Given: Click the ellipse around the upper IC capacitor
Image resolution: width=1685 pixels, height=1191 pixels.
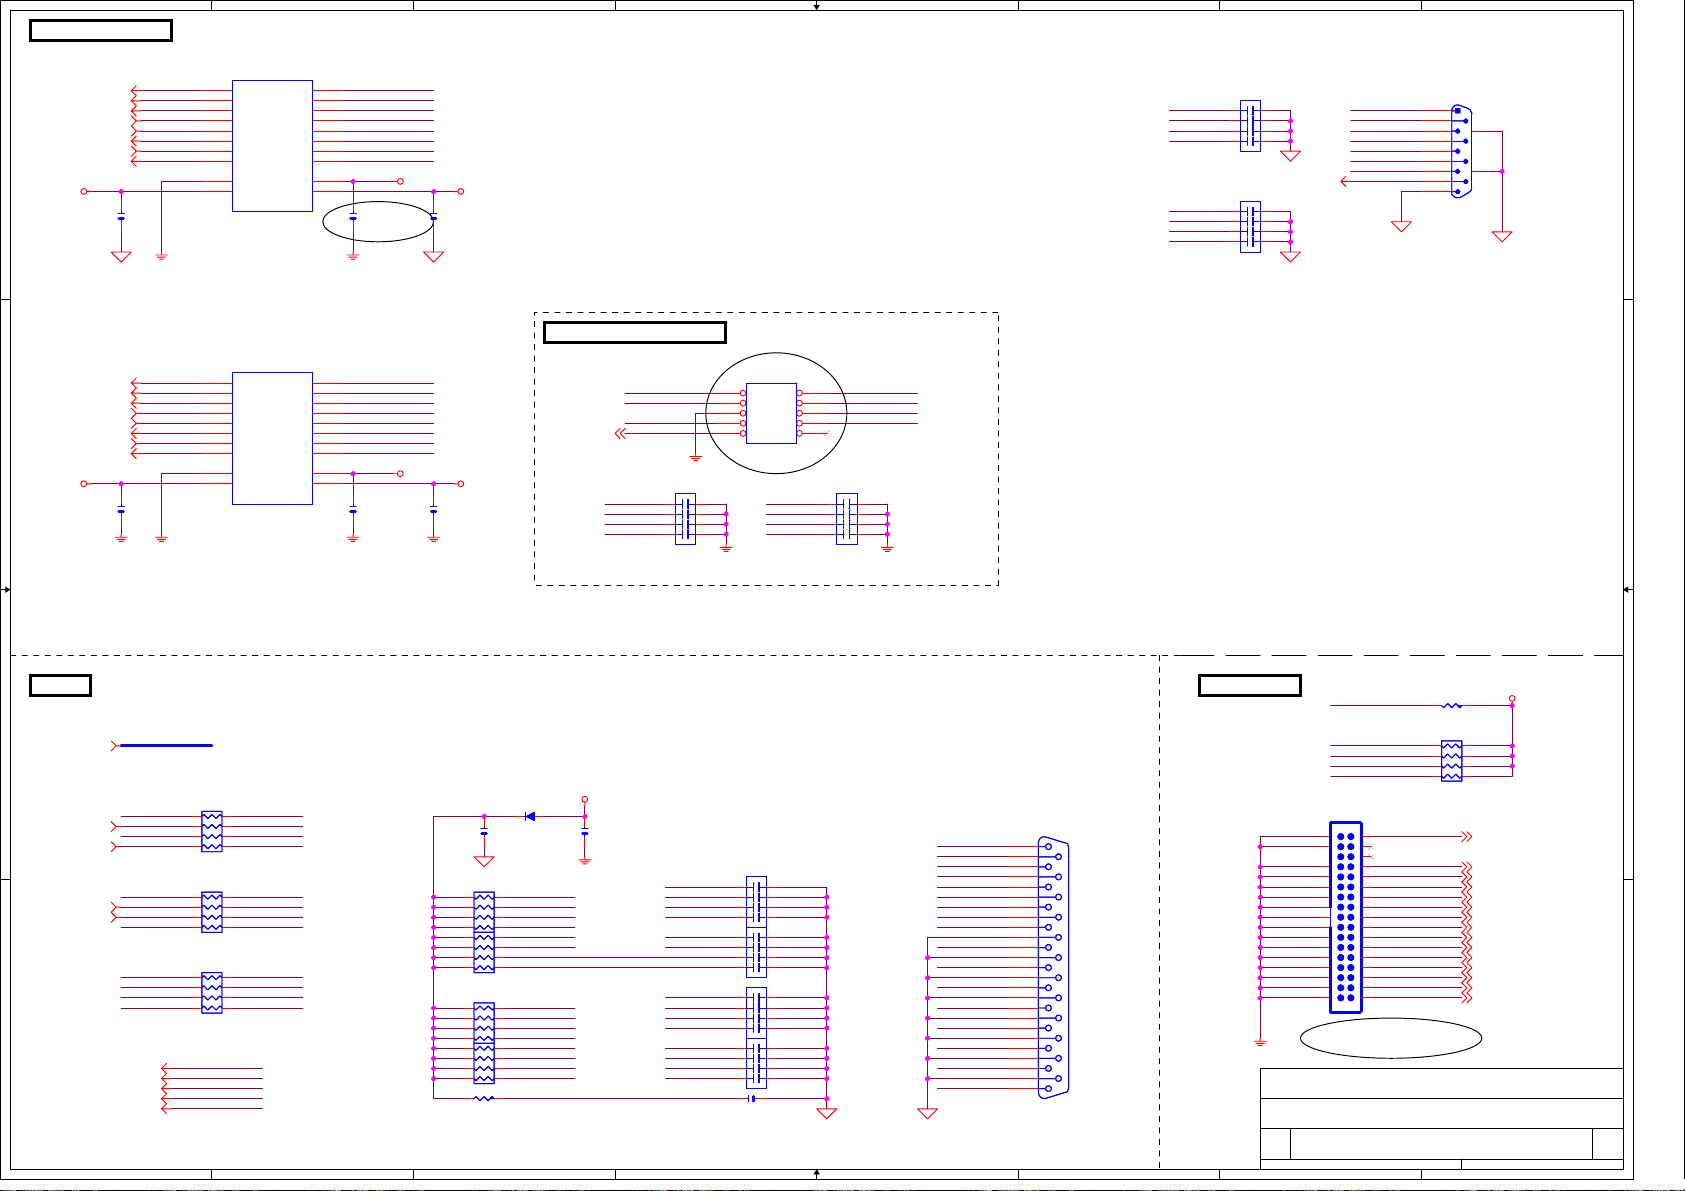Looking at the screenshot, I should (x=378, y=222).
